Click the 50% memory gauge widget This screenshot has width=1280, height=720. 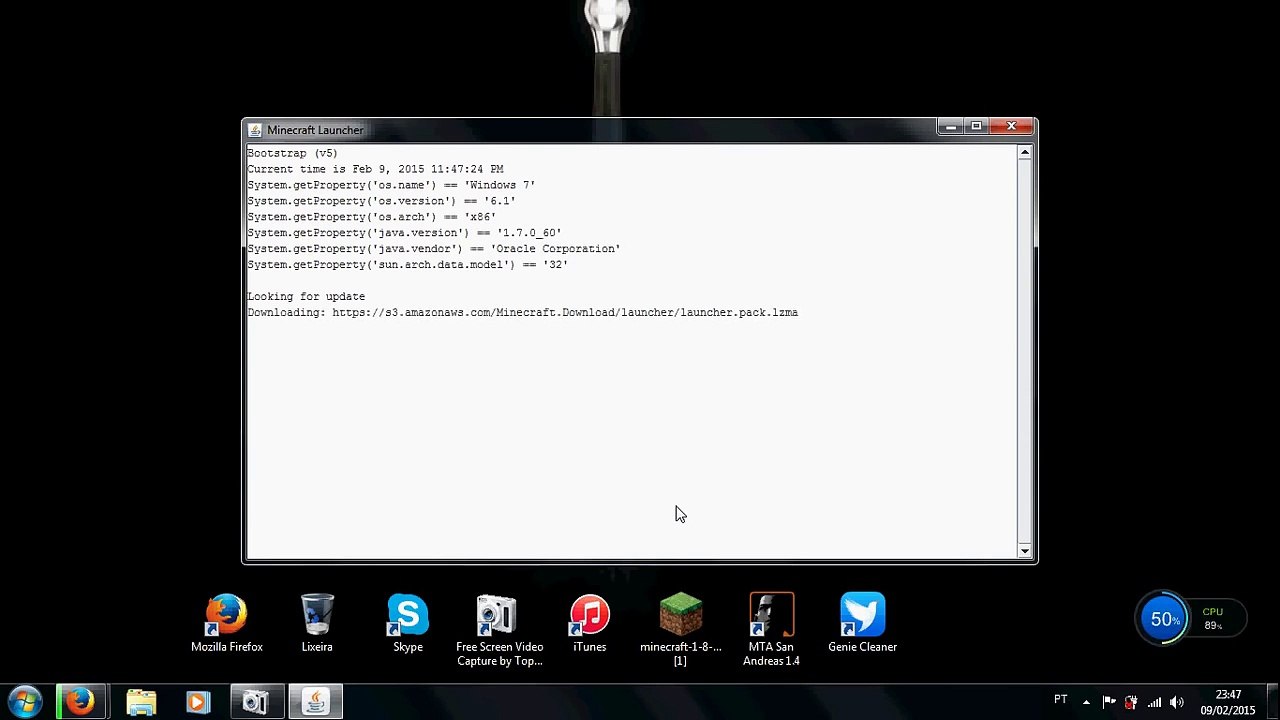coord(1164,619)
